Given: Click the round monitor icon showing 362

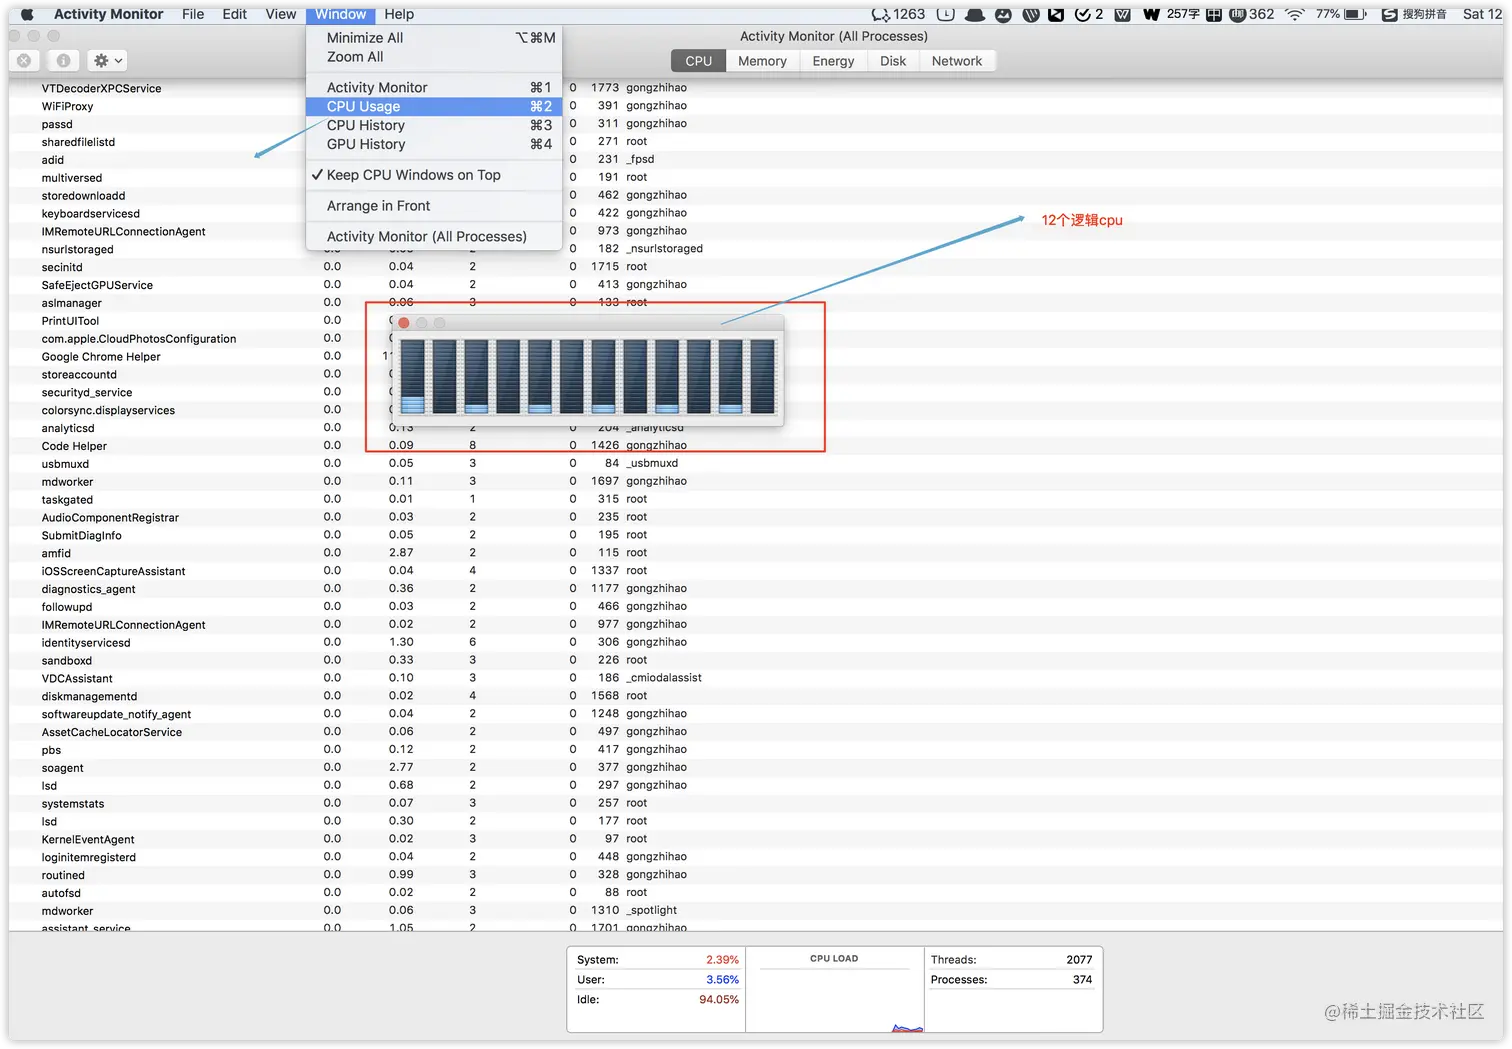Looking at the screenshot, I should [x=1251, y=14].
